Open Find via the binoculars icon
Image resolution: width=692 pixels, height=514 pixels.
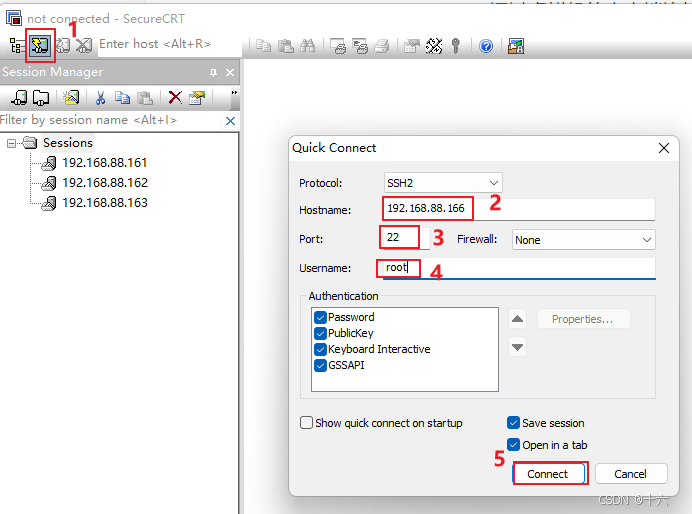308,46
